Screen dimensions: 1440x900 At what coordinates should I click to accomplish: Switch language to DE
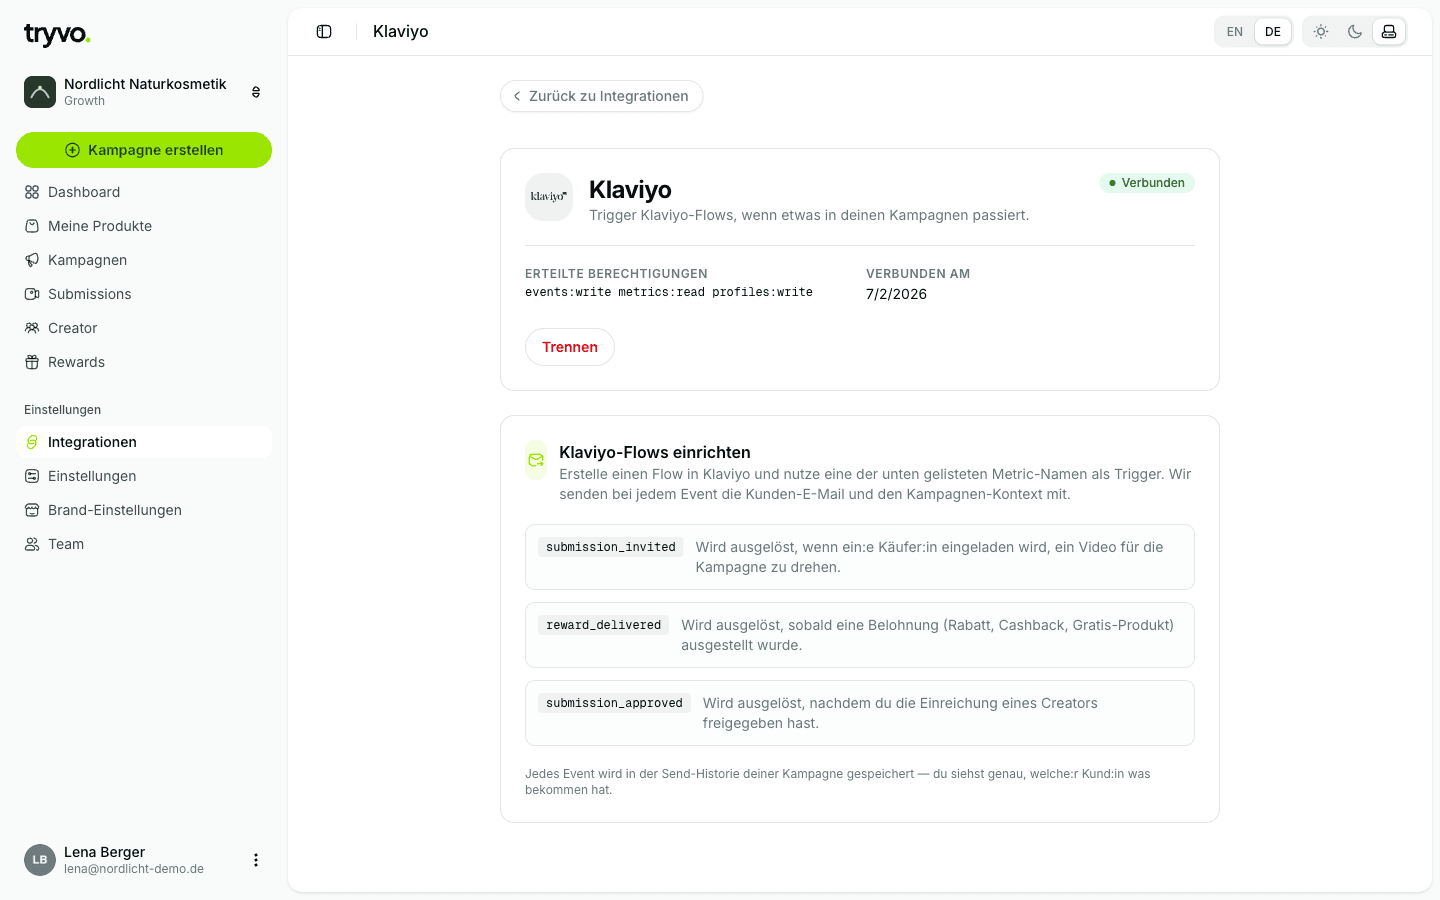pyautogui.click(x=1273, y=32)
